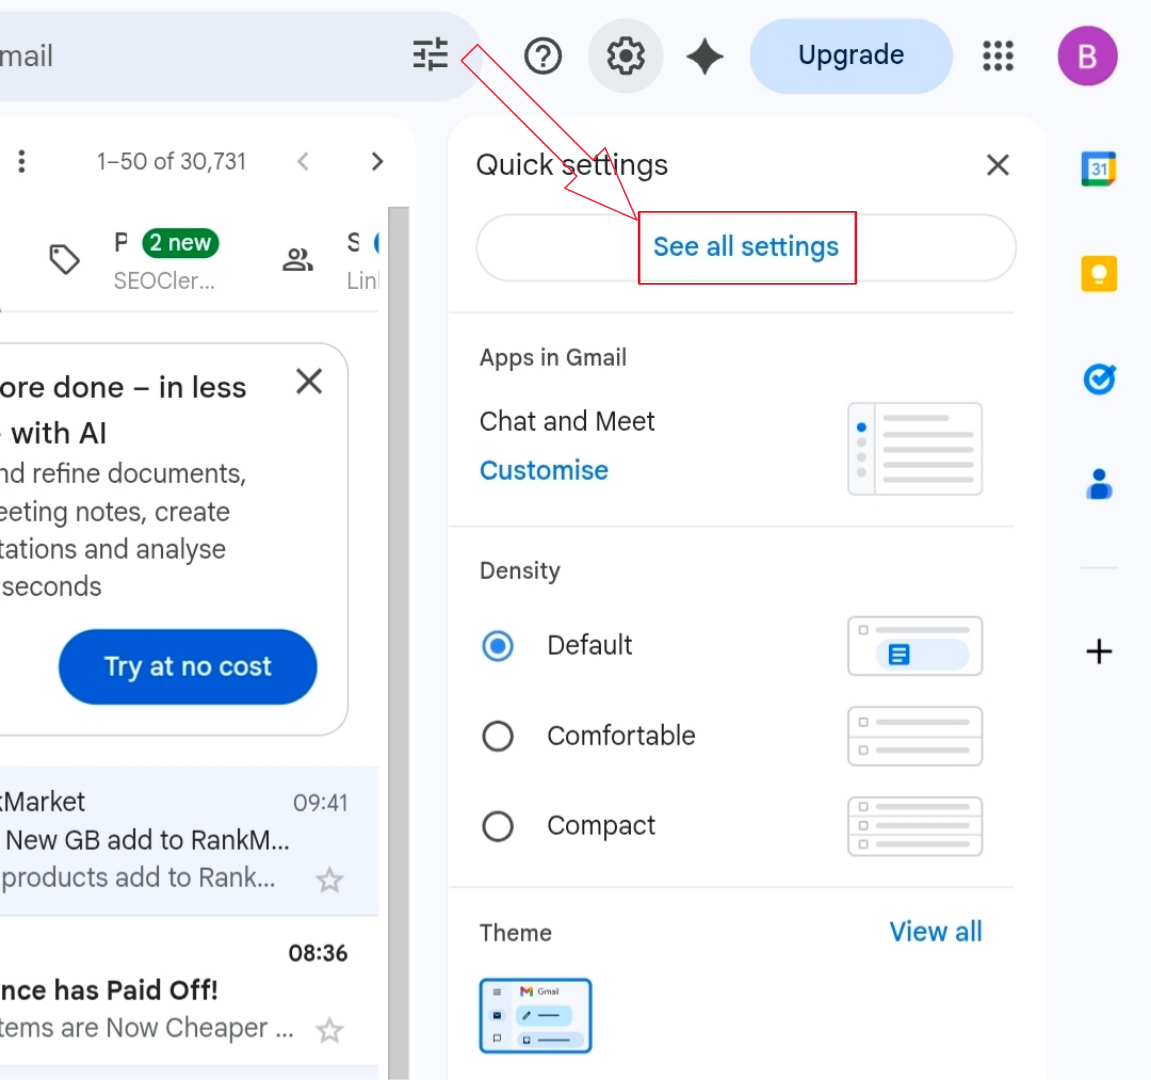
Task: Select the Default density option
Action: pos(498,646)
